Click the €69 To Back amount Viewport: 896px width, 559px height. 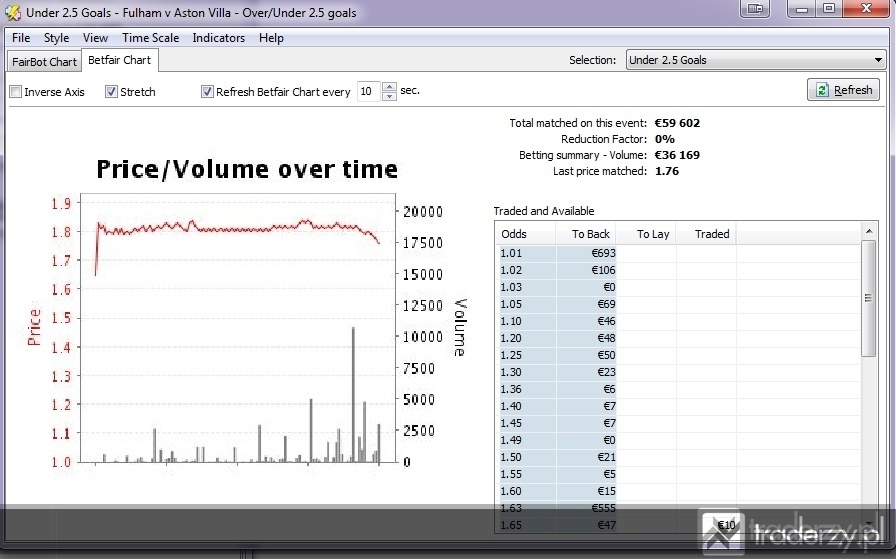606,304
